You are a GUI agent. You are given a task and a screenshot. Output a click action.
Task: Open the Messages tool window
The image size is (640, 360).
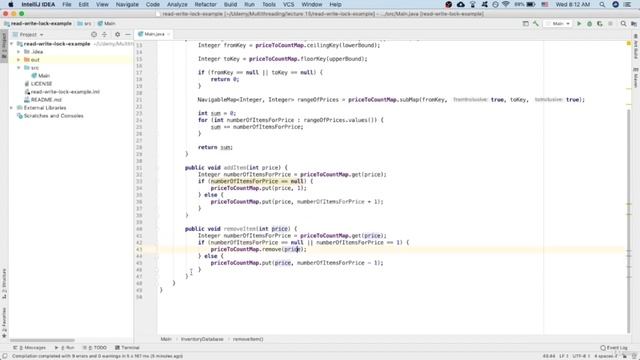coord(29,348)
